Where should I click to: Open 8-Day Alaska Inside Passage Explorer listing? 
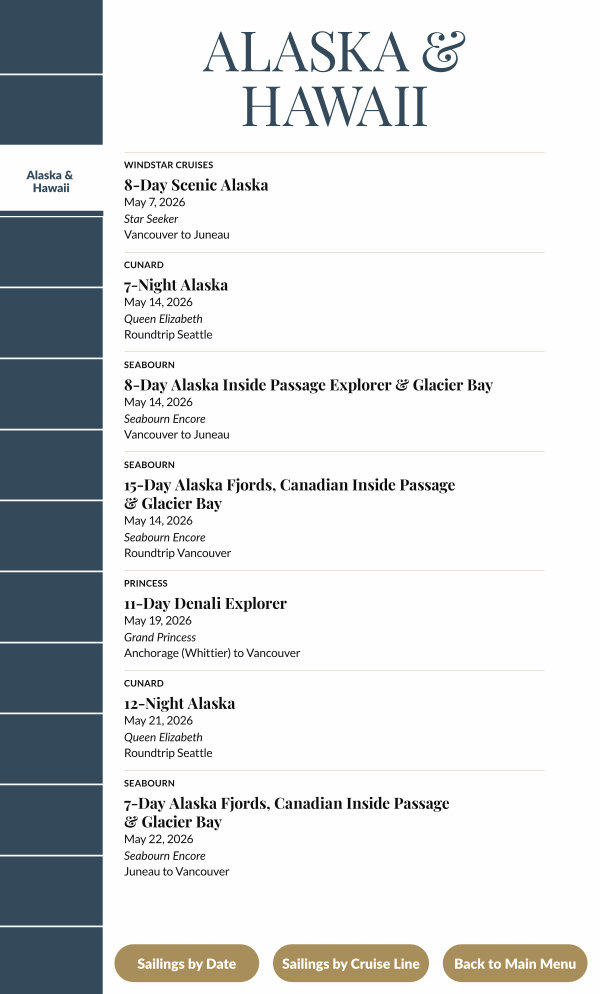[308, 385]
